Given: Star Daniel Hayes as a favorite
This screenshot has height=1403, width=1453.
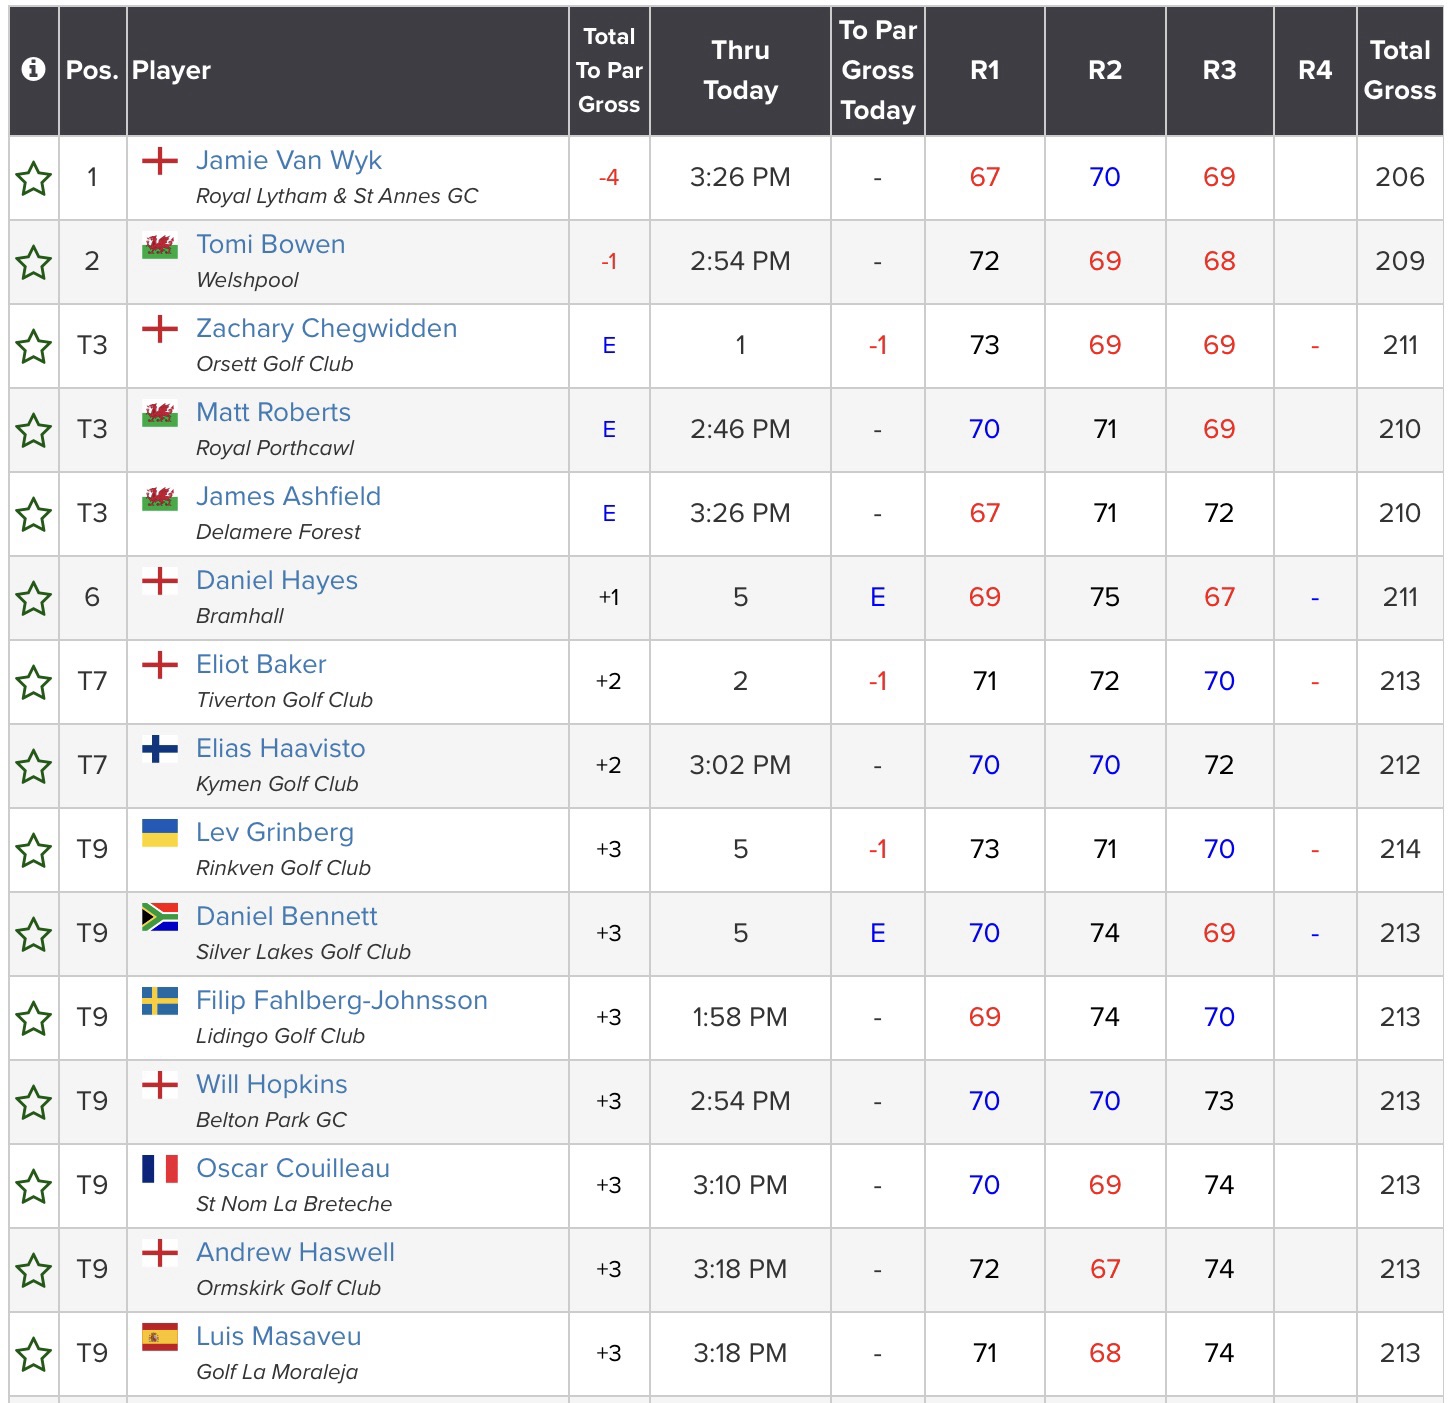Looking at the screenshot, I should [33, 599].
